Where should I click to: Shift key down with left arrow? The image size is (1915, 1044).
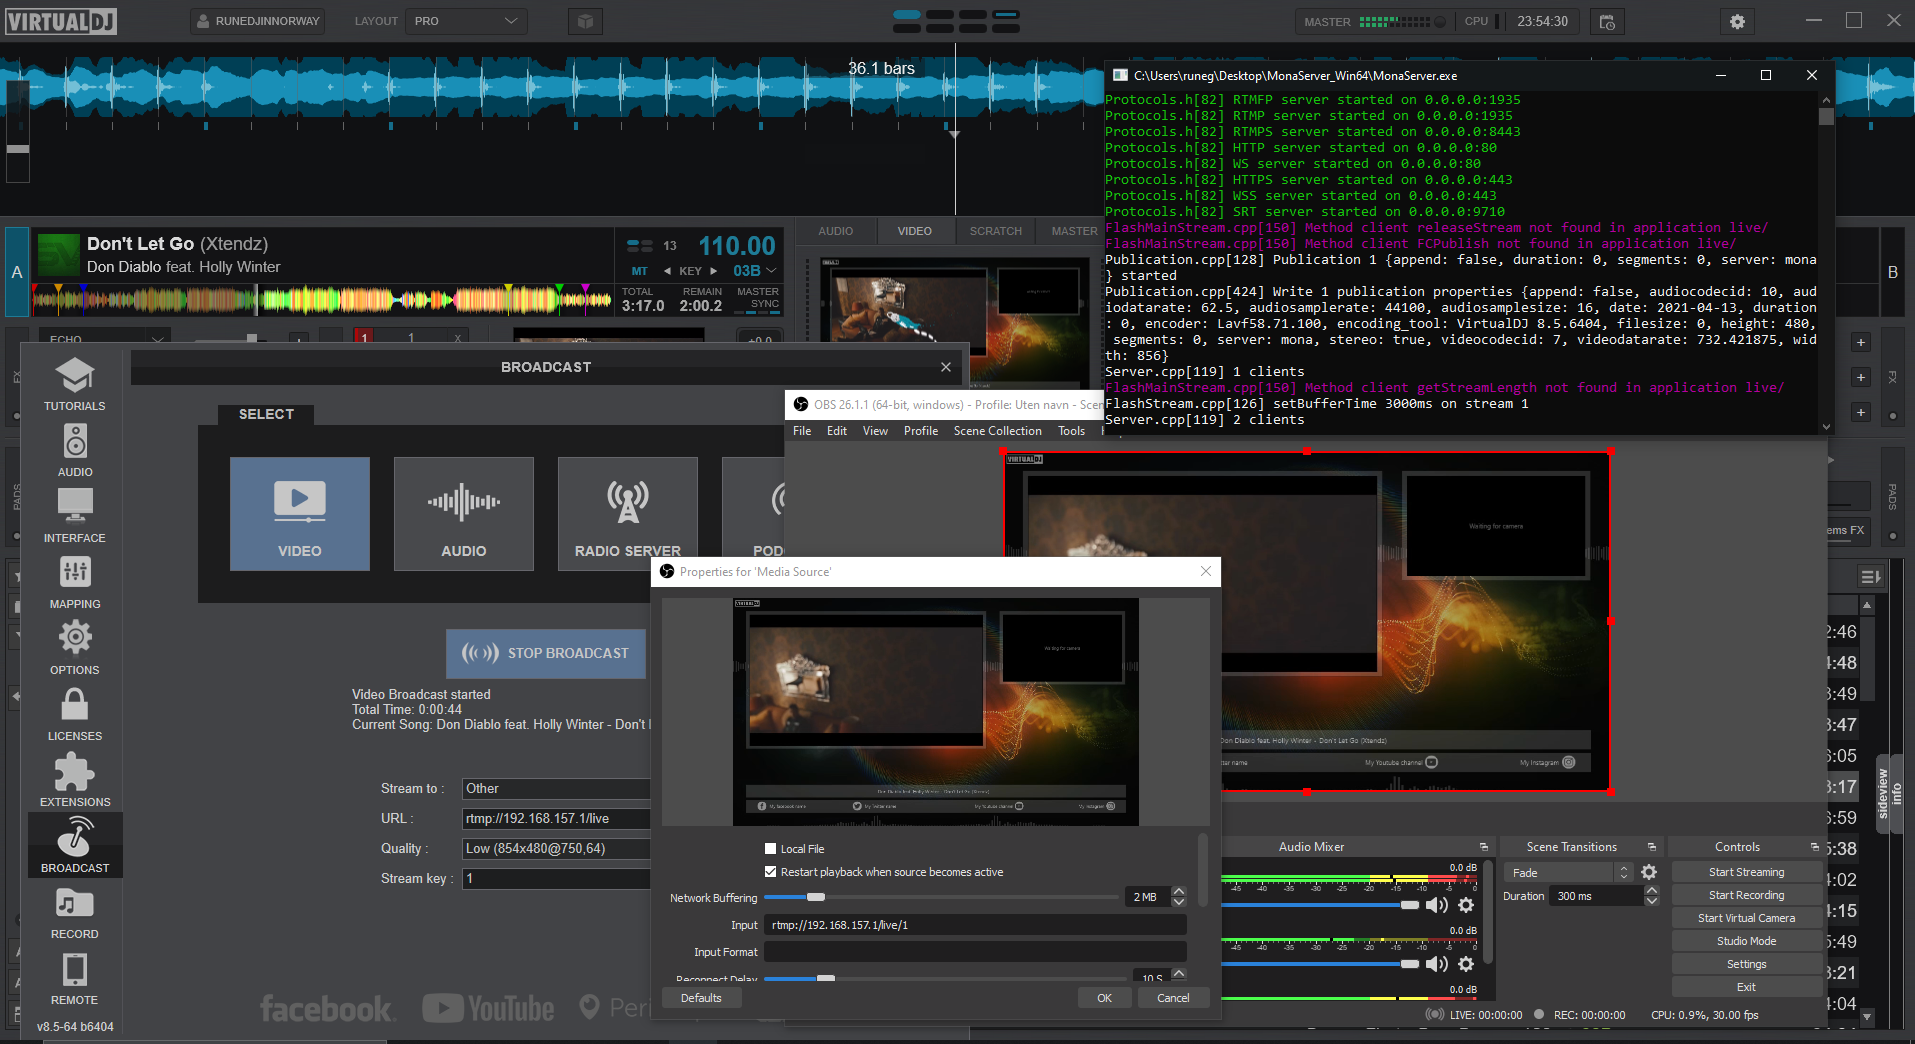pos(667,271)
